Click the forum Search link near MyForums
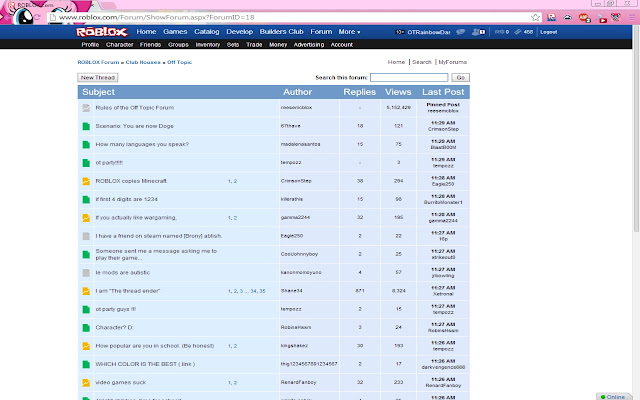 (x=422, y=62)
